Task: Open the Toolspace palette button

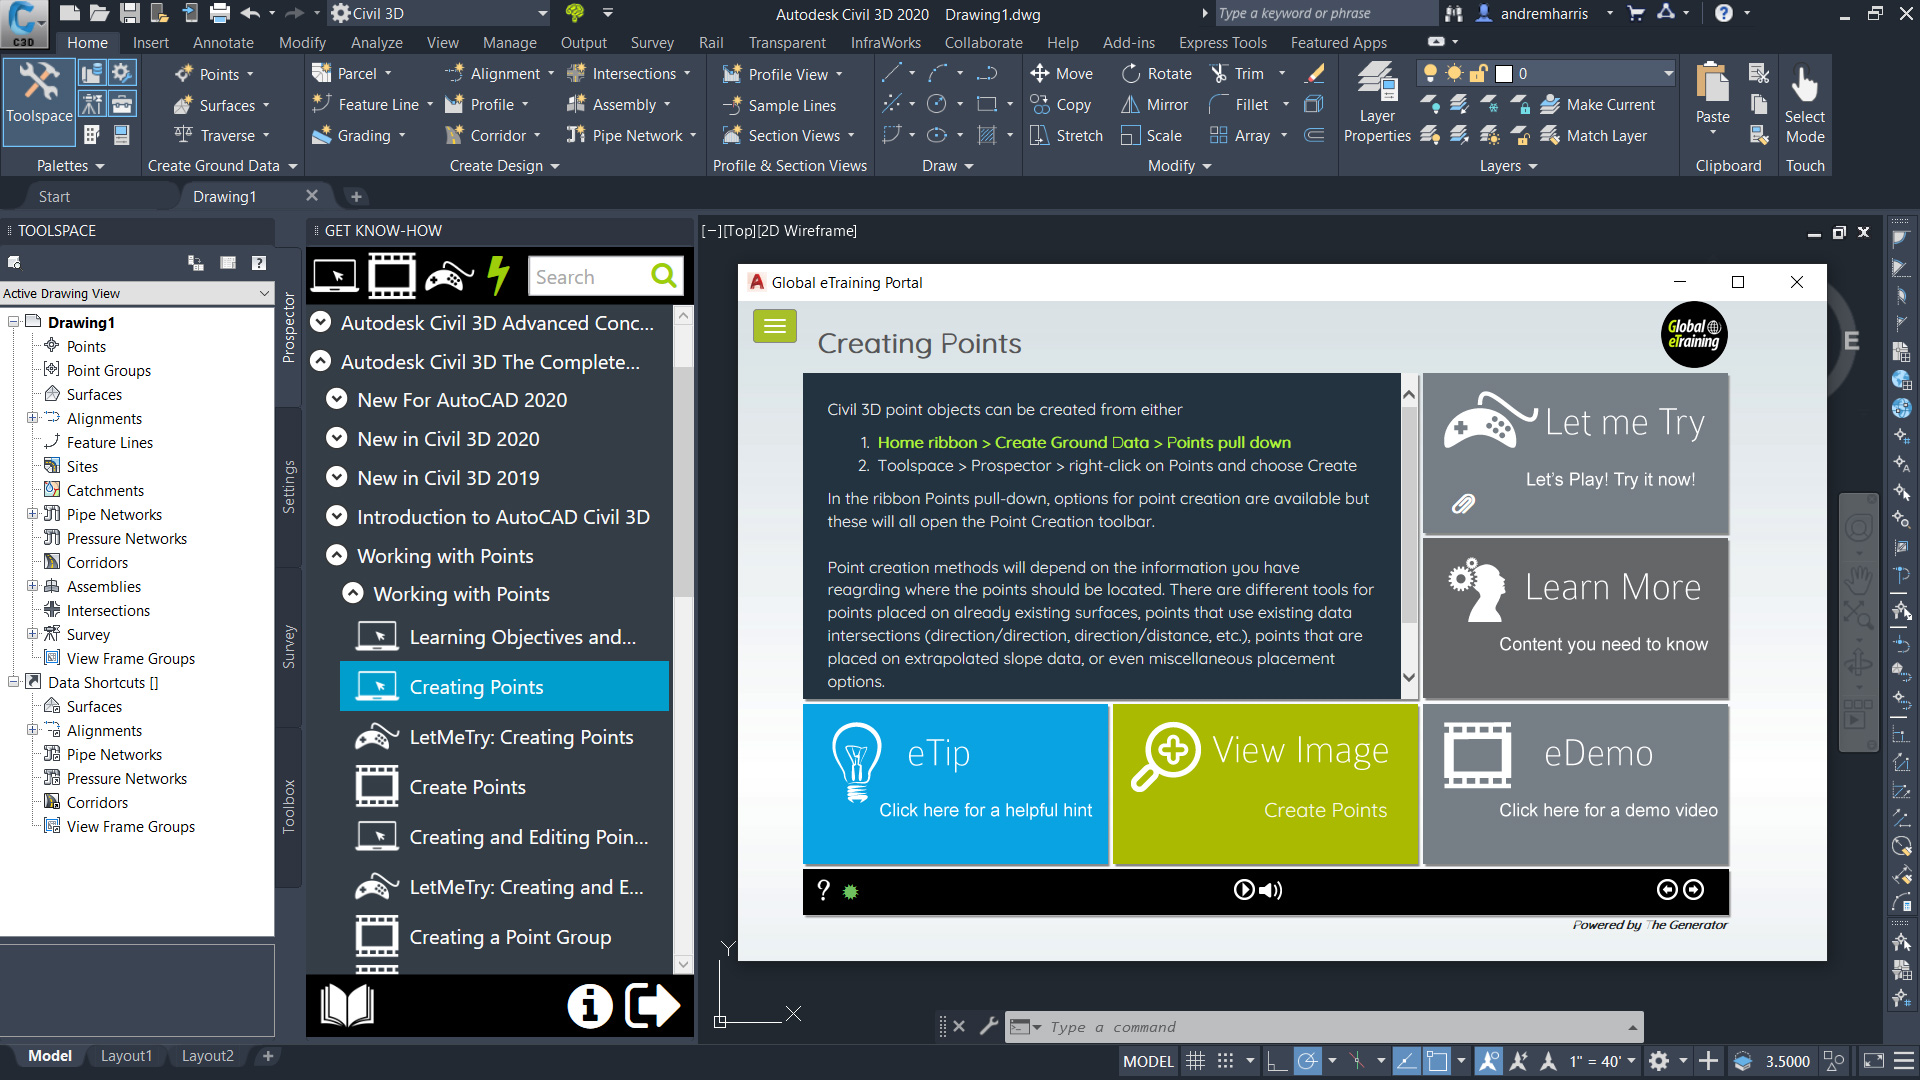Action: click(x=39, y=98)
